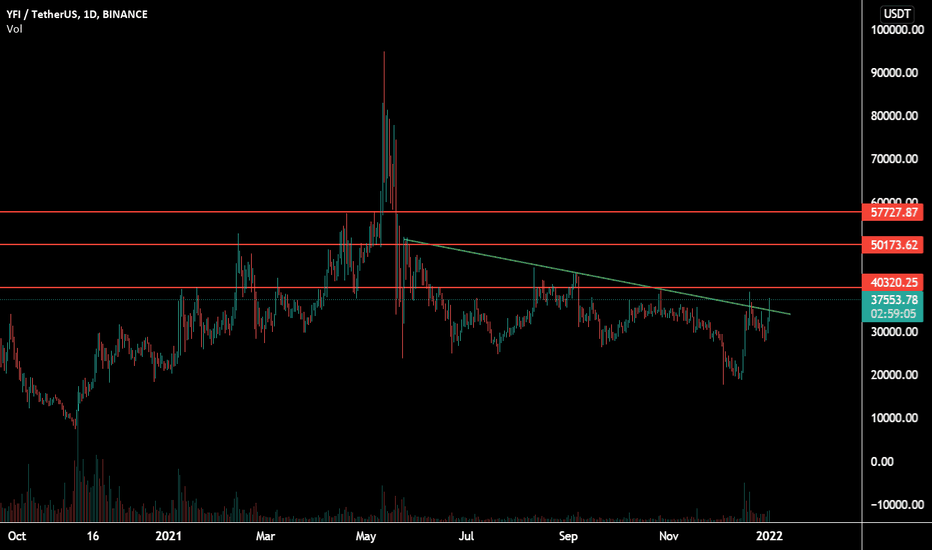Image resolution: width=932 pixels, height=550 pixels.
Task: Click the 0.00 price axis label
Action: pos(882,461)
